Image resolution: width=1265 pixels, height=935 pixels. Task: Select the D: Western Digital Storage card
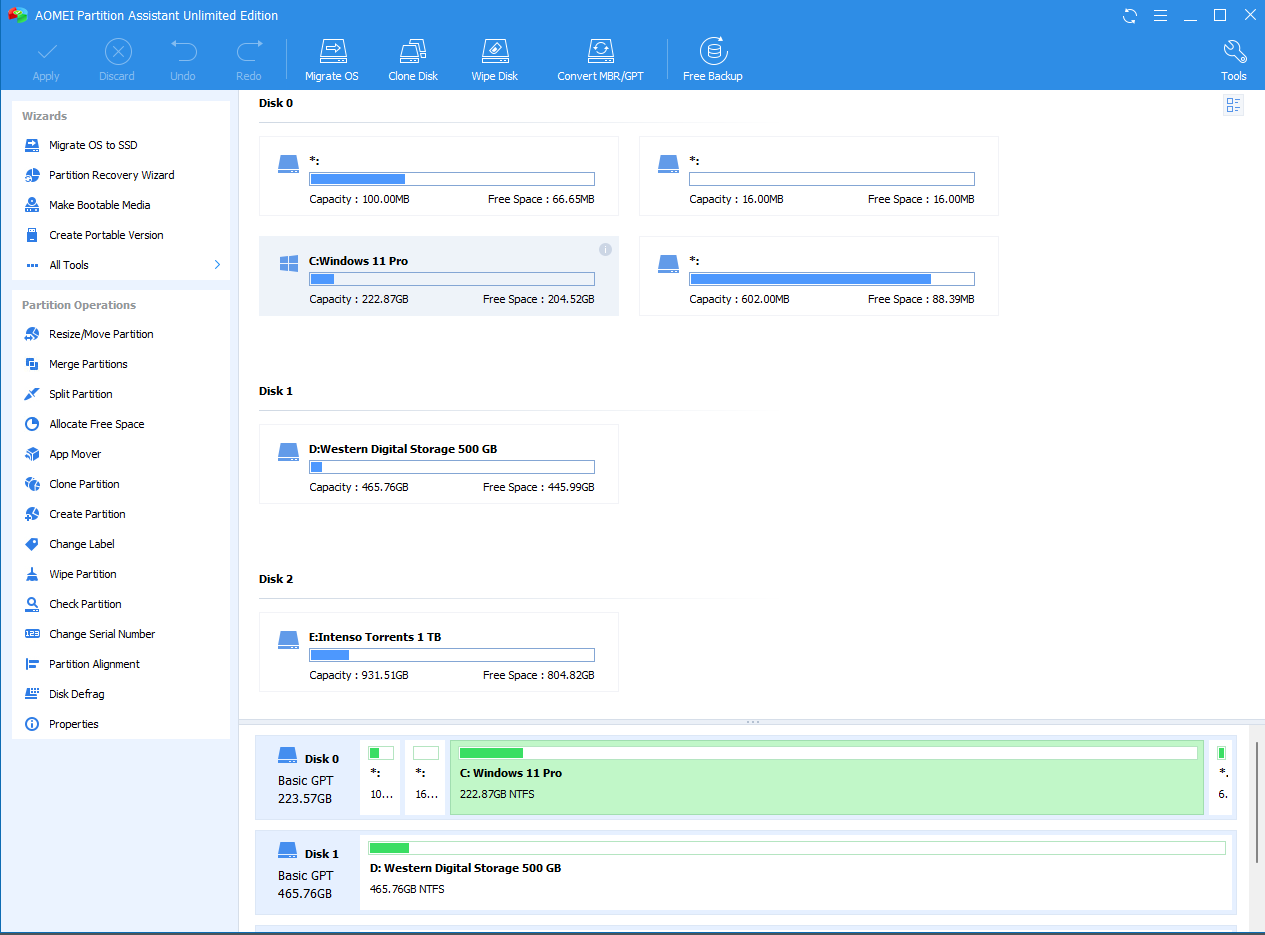(x=438, y=464)
